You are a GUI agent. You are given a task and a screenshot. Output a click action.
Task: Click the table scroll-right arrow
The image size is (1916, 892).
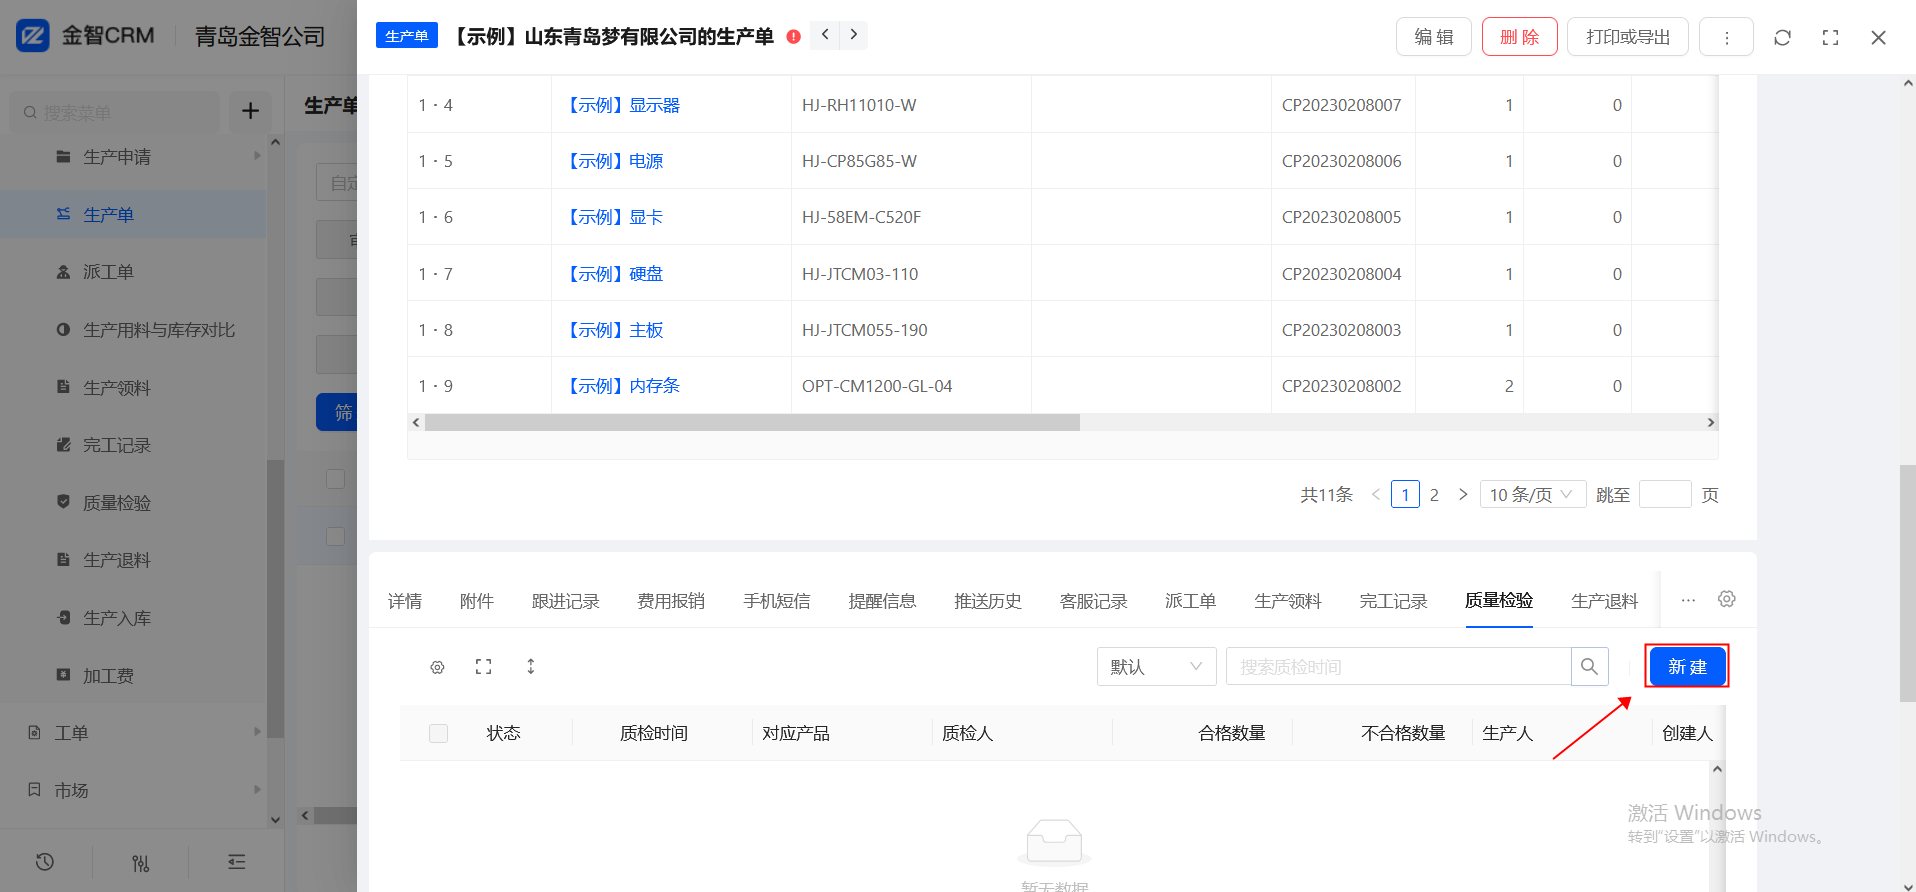1710,423
